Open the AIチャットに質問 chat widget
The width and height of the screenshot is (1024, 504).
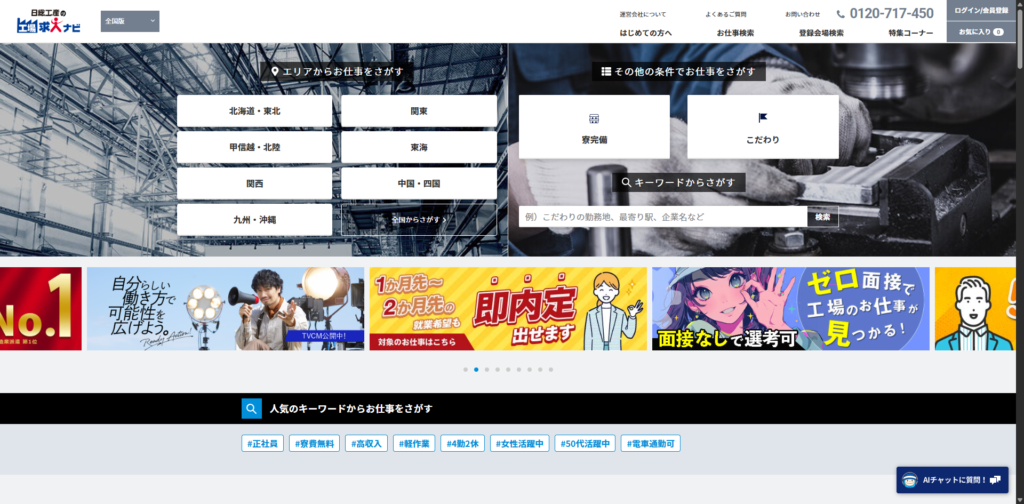(x=951, y=480)
